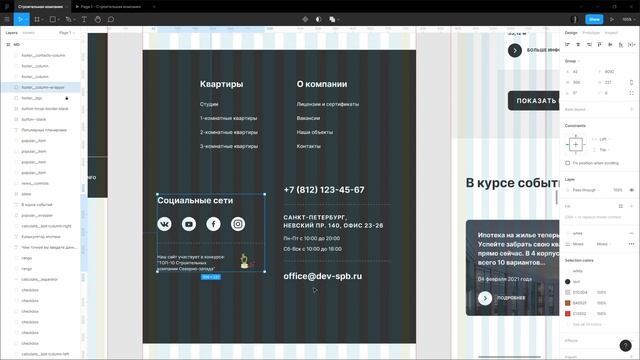Open the Tidy up distribute dropdown
Screen dimensions: 640x360
[631, 44]
